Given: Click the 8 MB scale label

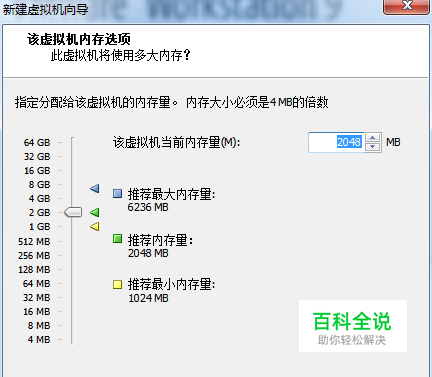Looking at the screenshot, I should [39, 326].
